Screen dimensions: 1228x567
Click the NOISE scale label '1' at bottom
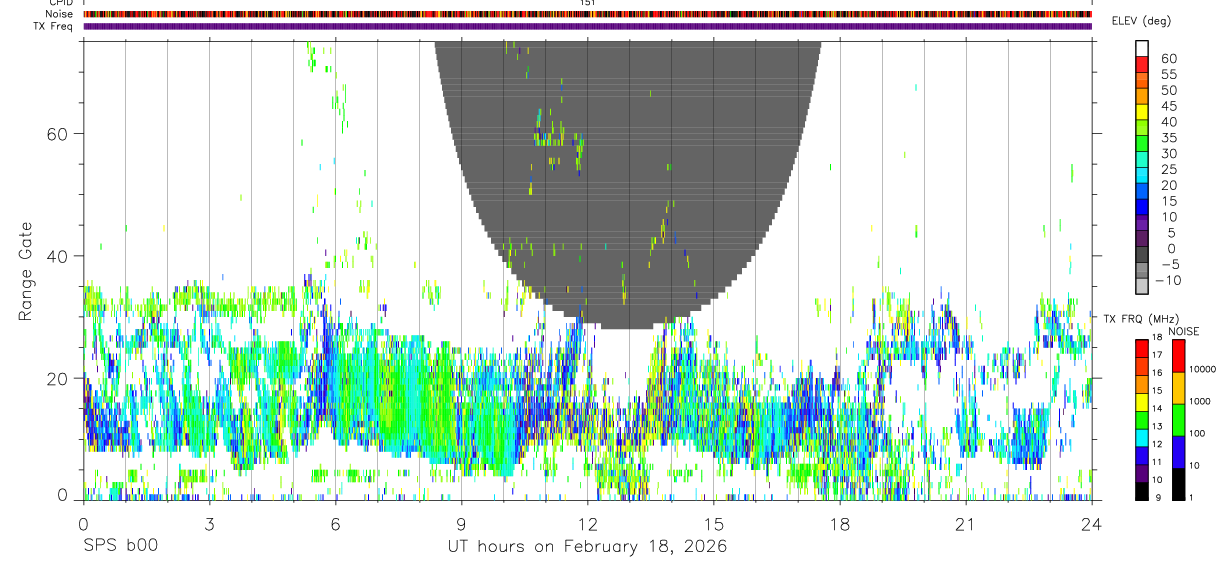tap(1192, 497)
